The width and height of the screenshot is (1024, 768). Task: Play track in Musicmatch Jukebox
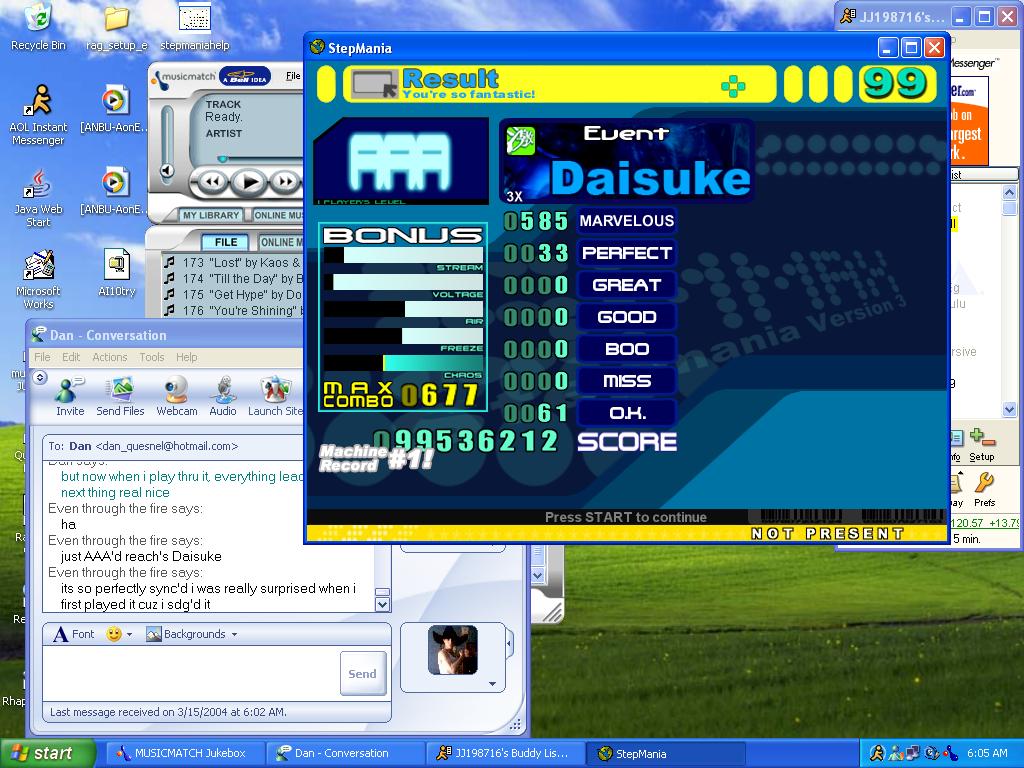click(x=249, y=182)
